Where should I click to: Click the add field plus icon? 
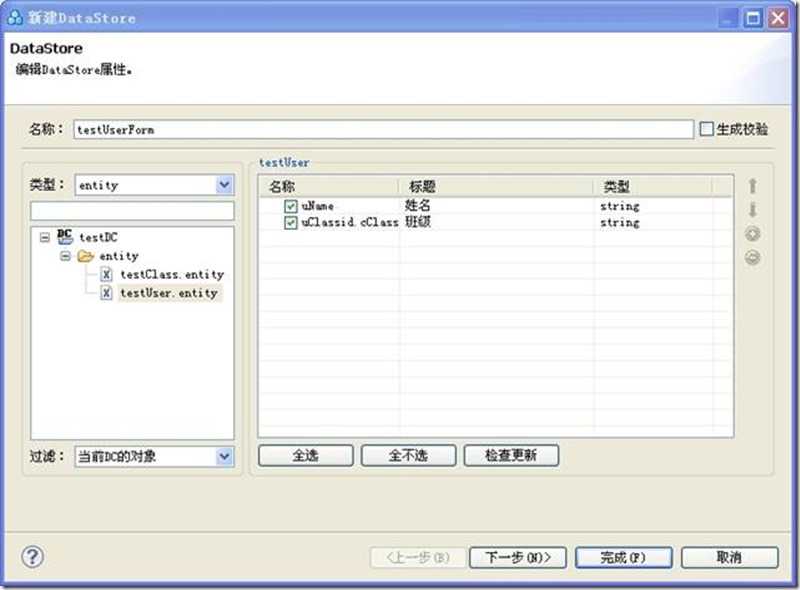click(x=753, y=234)
